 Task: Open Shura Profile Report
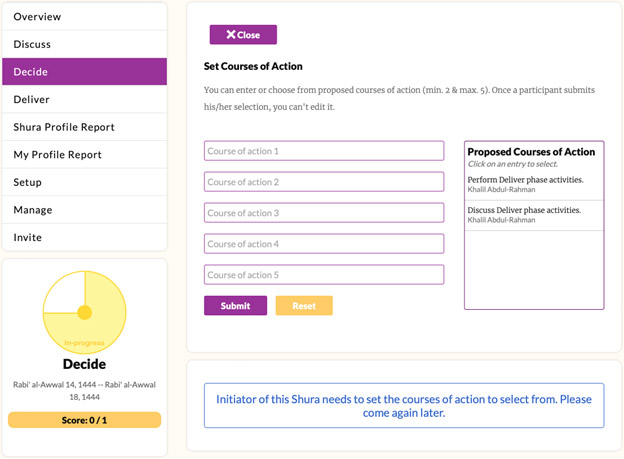click(84, 127)
